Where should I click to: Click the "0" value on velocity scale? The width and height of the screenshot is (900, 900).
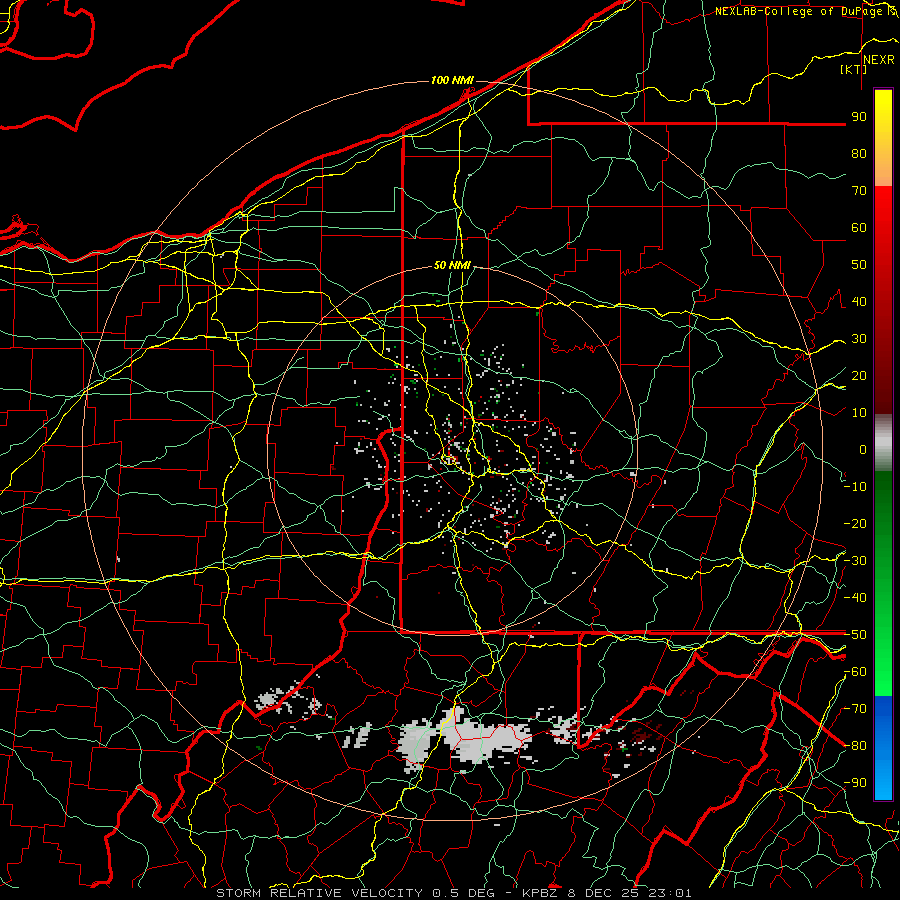point(863,450)
